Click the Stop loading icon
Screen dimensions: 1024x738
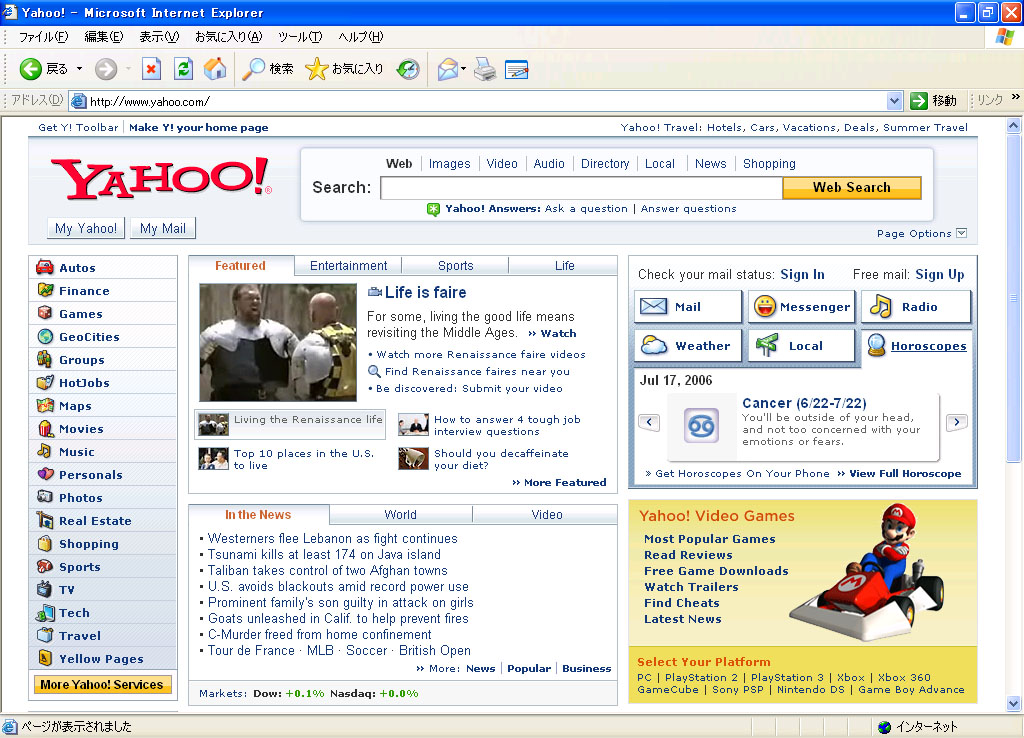tap(152, 69)
